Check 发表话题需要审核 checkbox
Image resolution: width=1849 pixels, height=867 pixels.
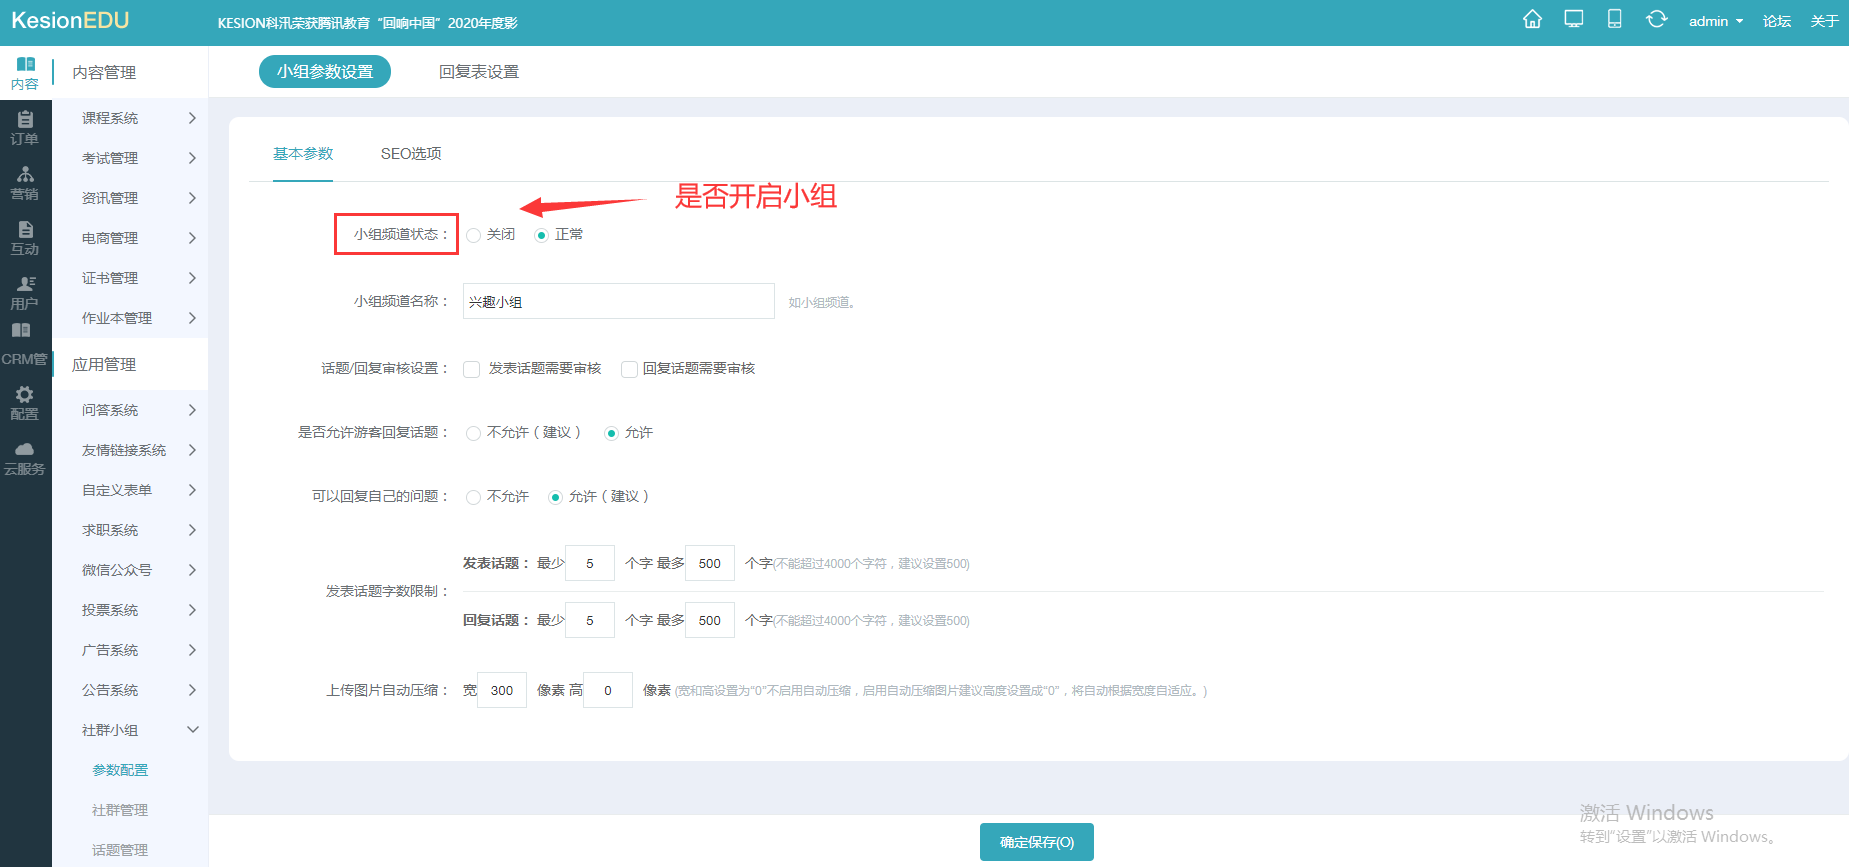point(472,369)
